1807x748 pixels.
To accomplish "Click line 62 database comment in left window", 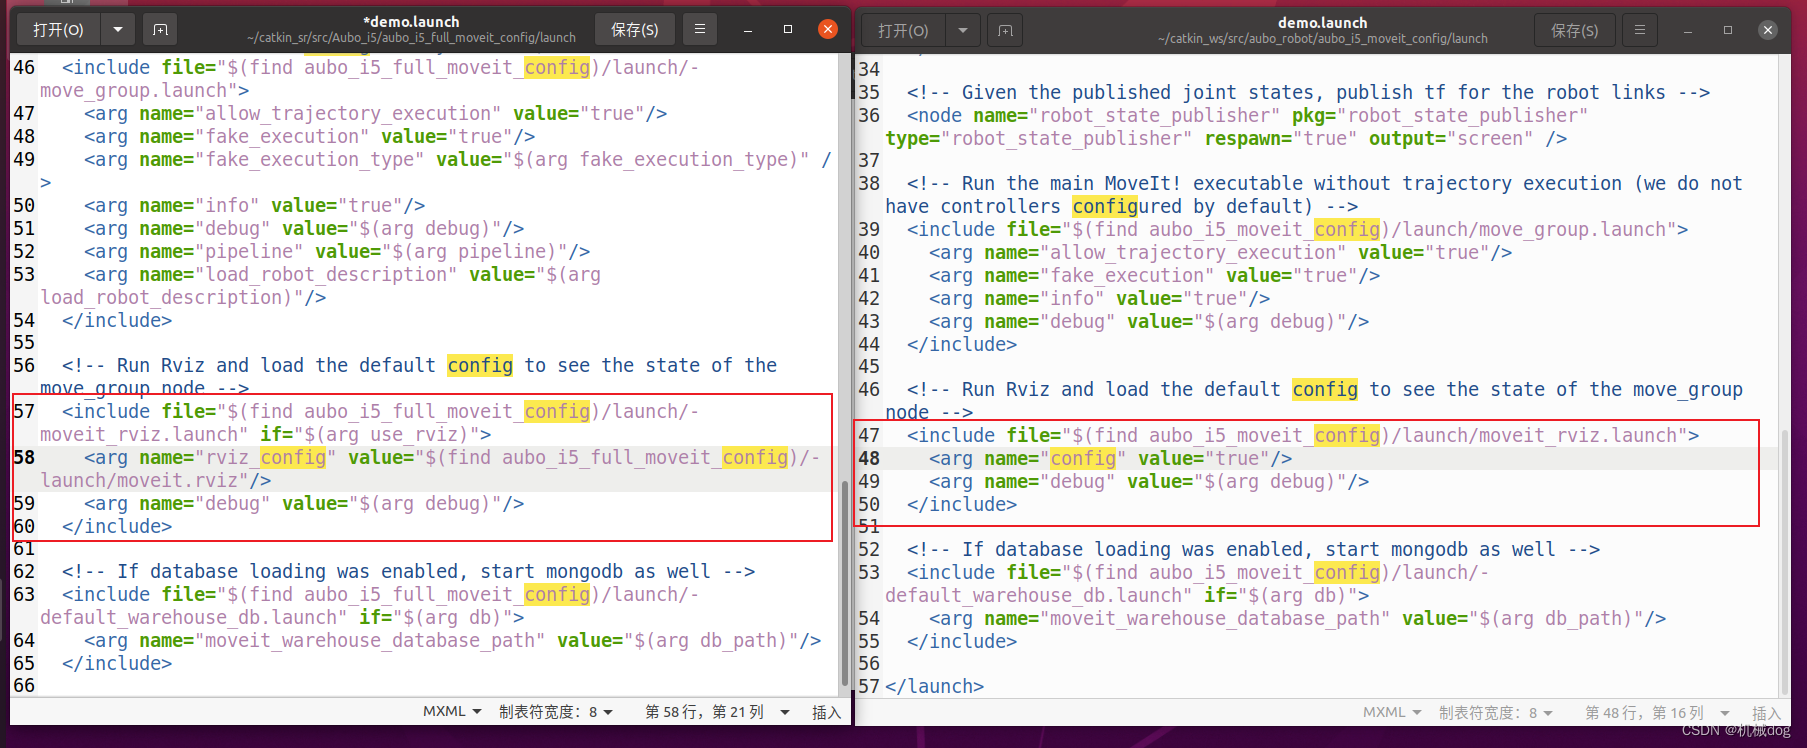I will [408, 571].
